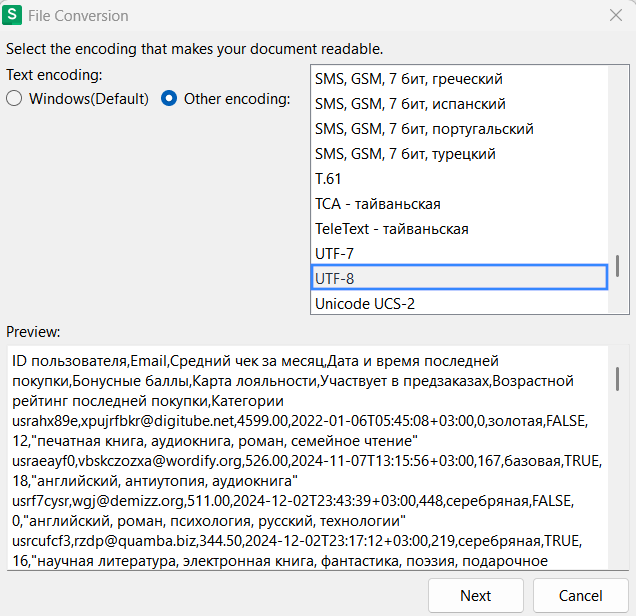The width and height of the screenshot is (636, 616).
Task: Select the T.61 encoding entry
Action: [459, 179]
